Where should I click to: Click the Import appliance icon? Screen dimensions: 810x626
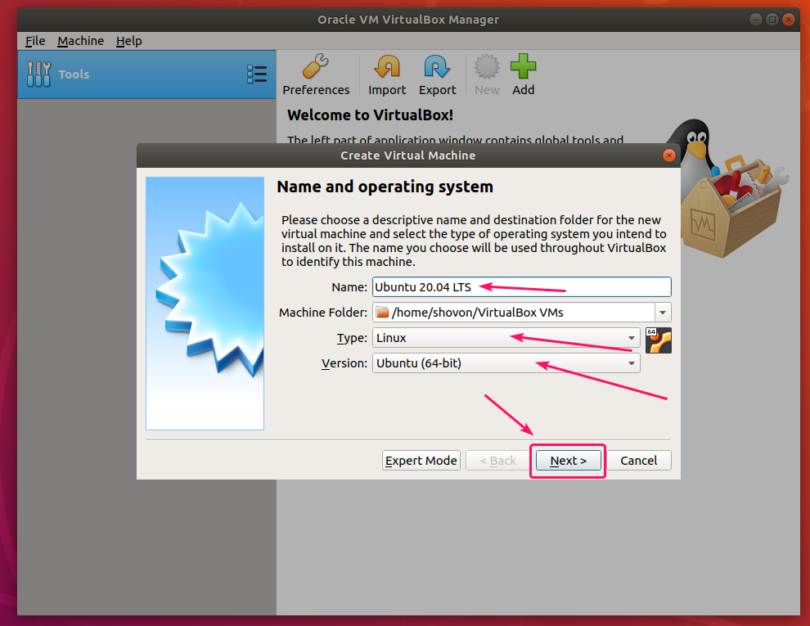pyautogui.click(x=387, y=67)
